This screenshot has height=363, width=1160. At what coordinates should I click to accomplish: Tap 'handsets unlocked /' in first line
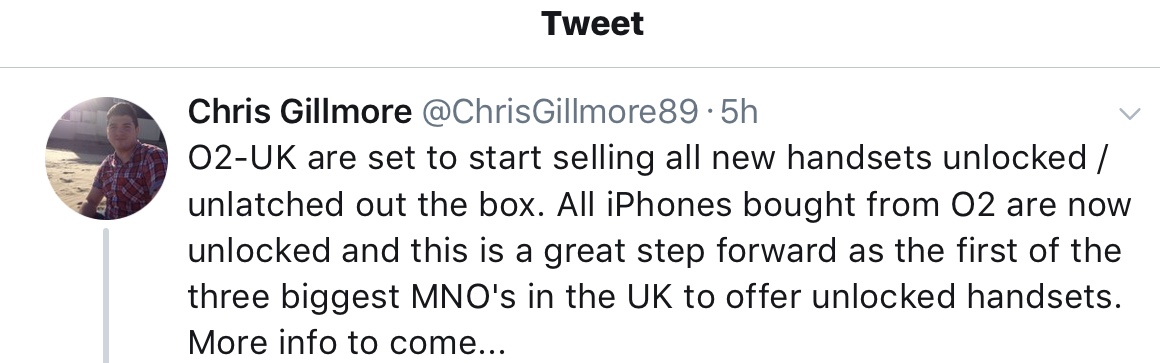(x=945, y=158)
